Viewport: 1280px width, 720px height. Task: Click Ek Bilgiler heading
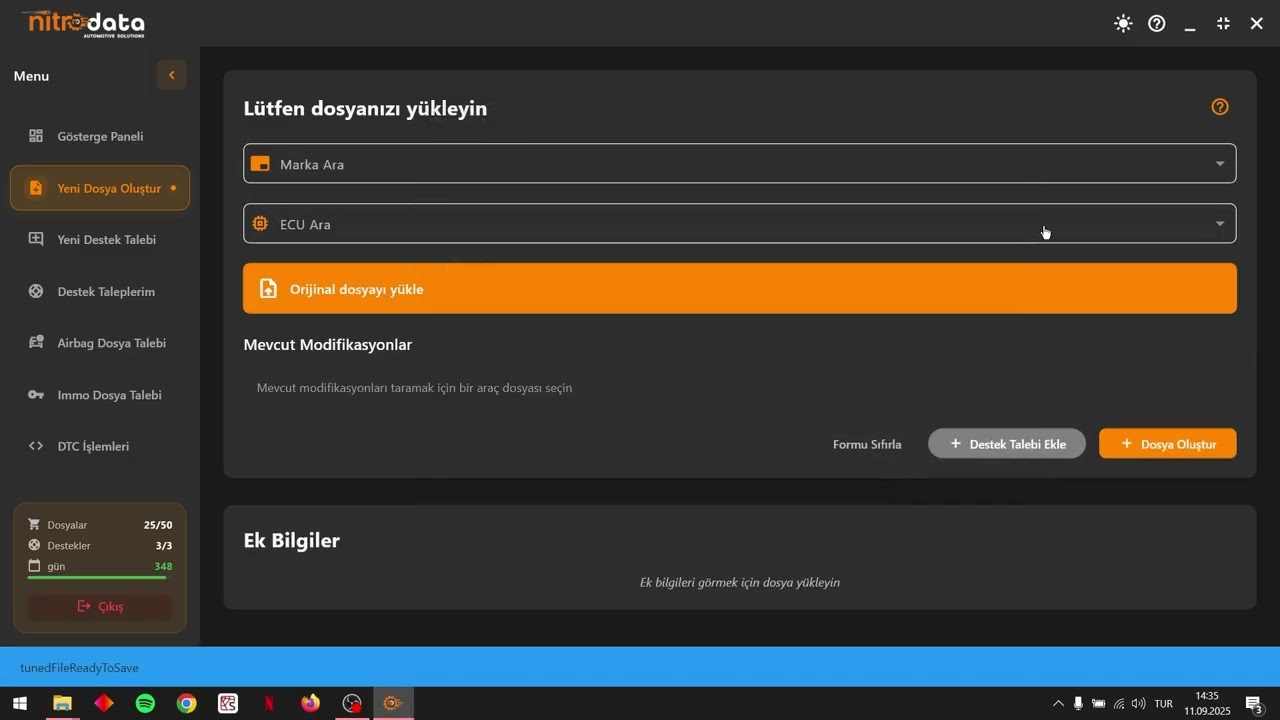tap(292, 541)
